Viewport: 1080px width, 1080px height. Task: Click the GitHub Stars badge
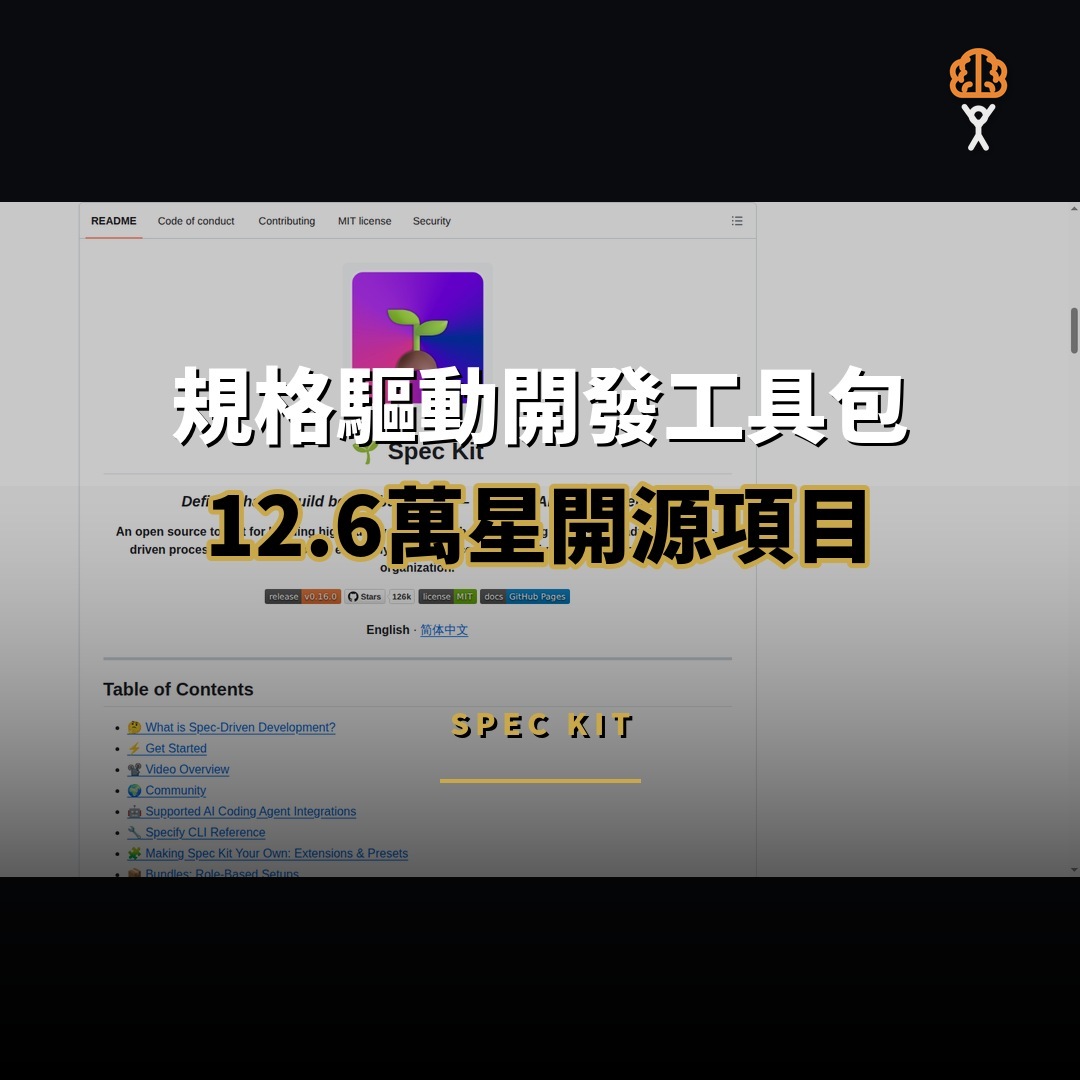[364, 596]
